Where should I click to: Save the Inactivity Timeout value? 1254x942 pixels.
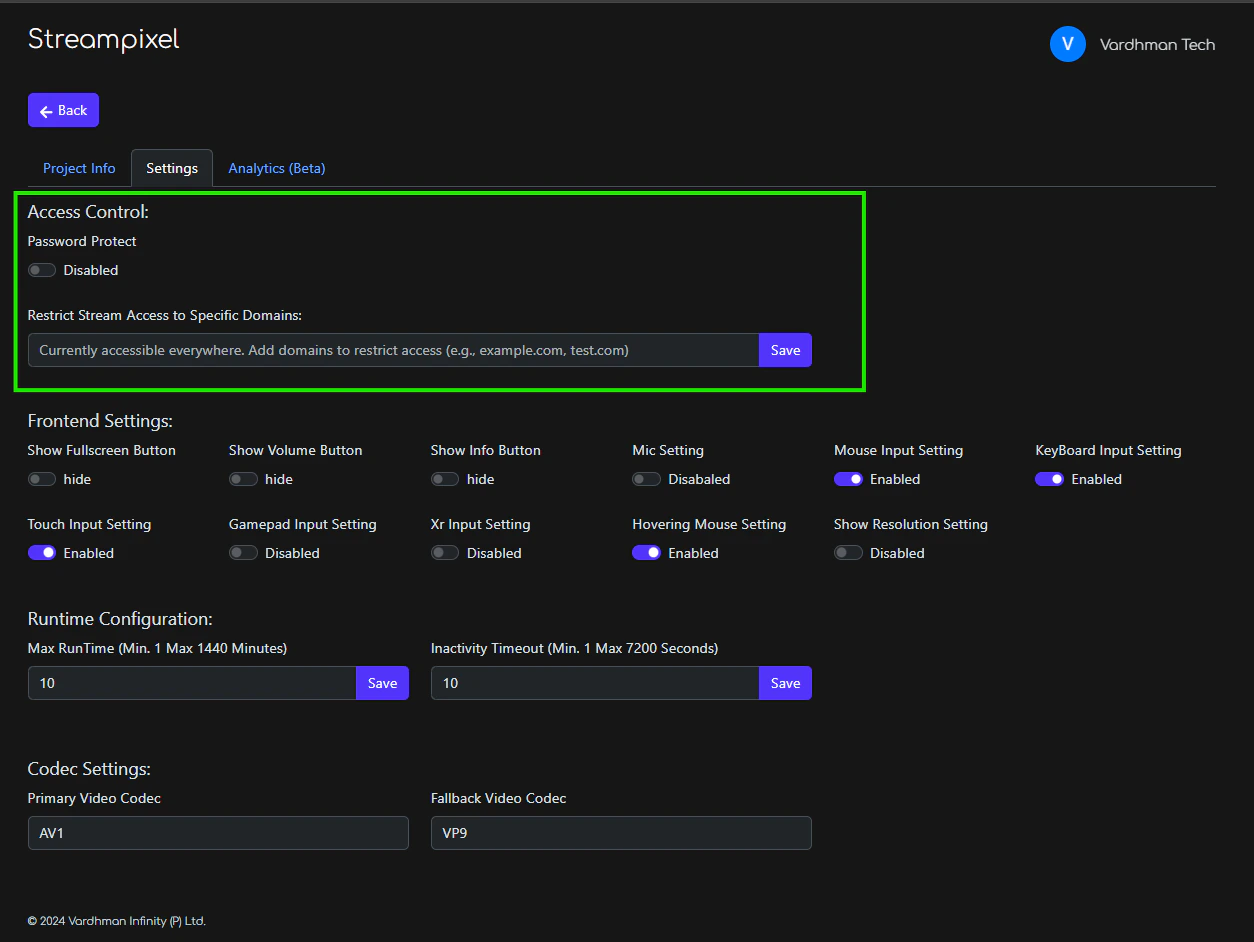pos(785,683)
